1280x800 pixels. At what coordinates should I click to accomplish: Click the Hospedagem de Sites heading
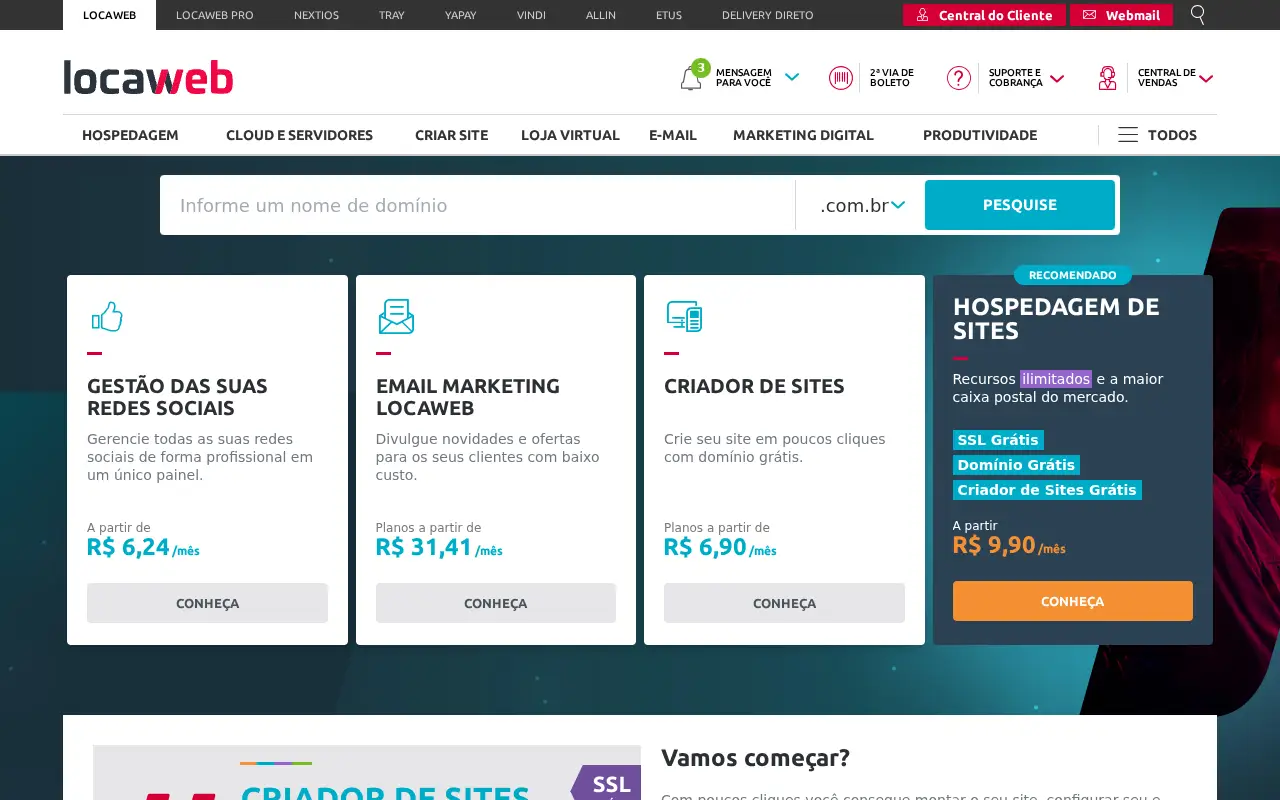point(1056,319)
